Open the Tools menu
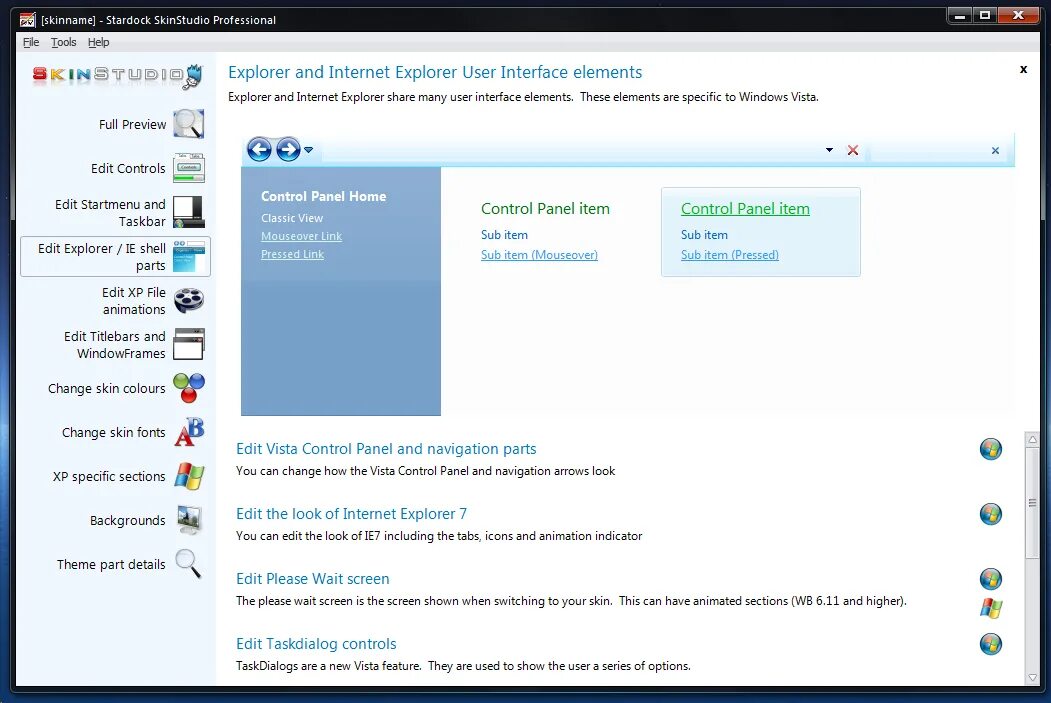This screenshot has height=703, width=1051. point(64,42)
